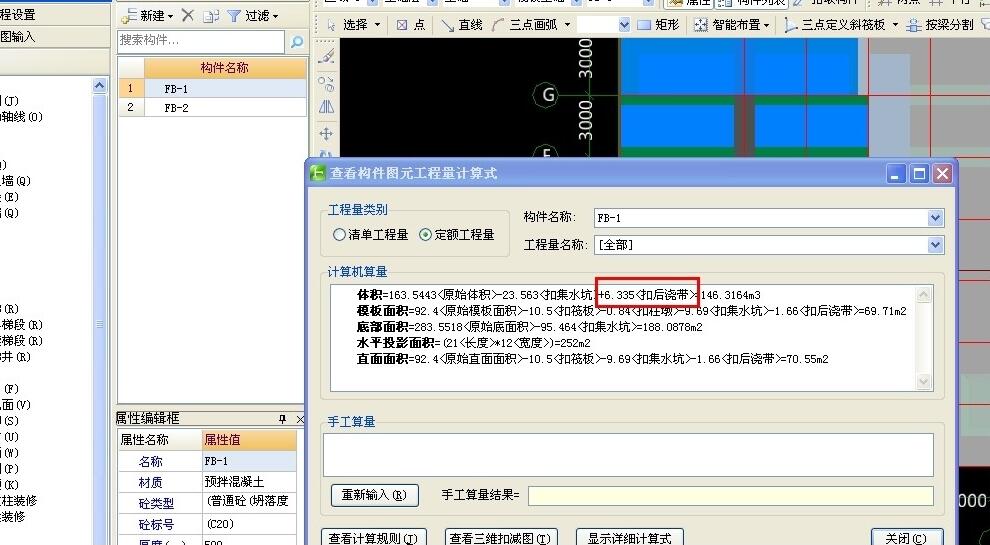Click the 砼类型 property value cell
The width and height of the screenshot is (990, 545).
pyautogui.click(x=249, y=503)
